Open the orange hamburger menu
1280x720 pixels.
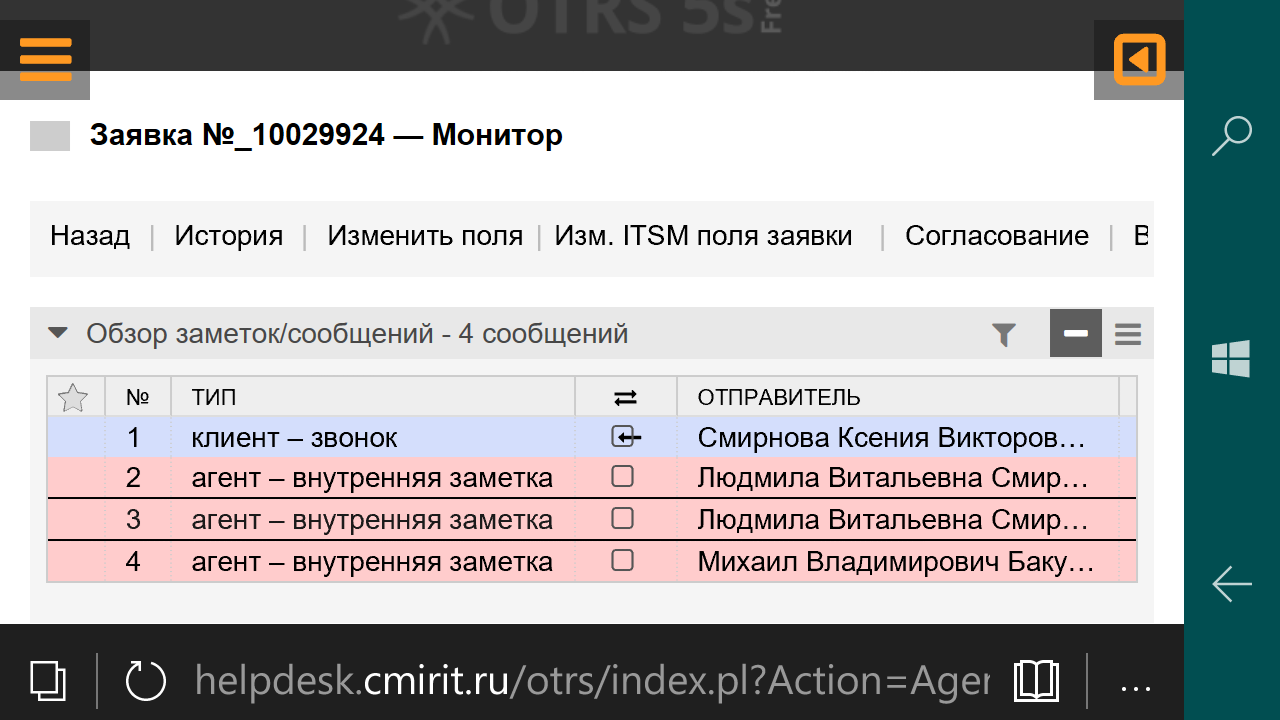pos(45,59)
